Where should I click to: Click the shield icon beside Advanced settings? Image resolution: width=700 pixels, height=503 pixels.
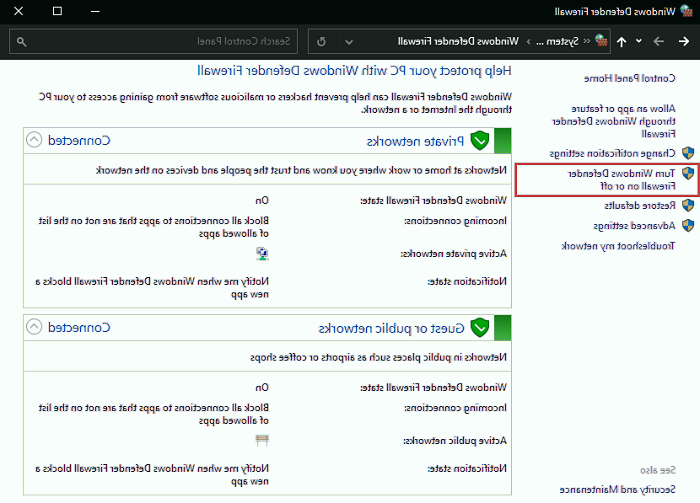(688, 225)
